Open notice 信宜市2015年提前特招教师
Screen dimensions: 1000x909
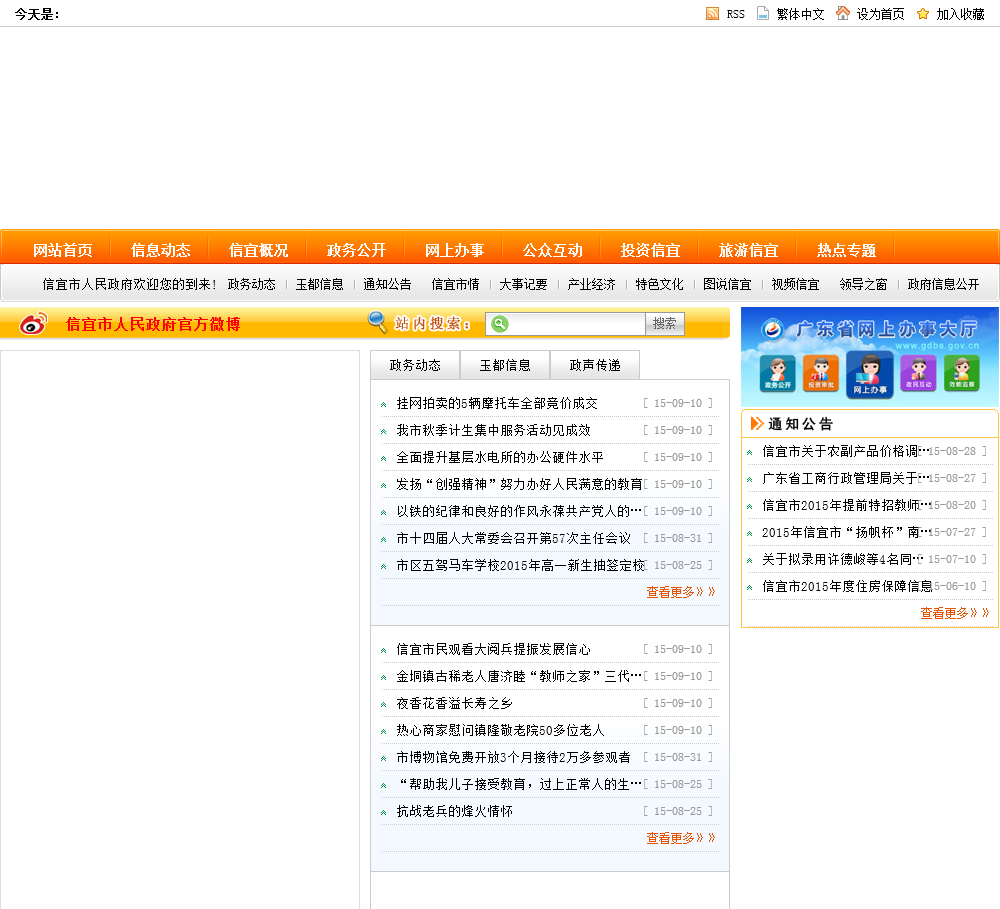tap(846, 505)
